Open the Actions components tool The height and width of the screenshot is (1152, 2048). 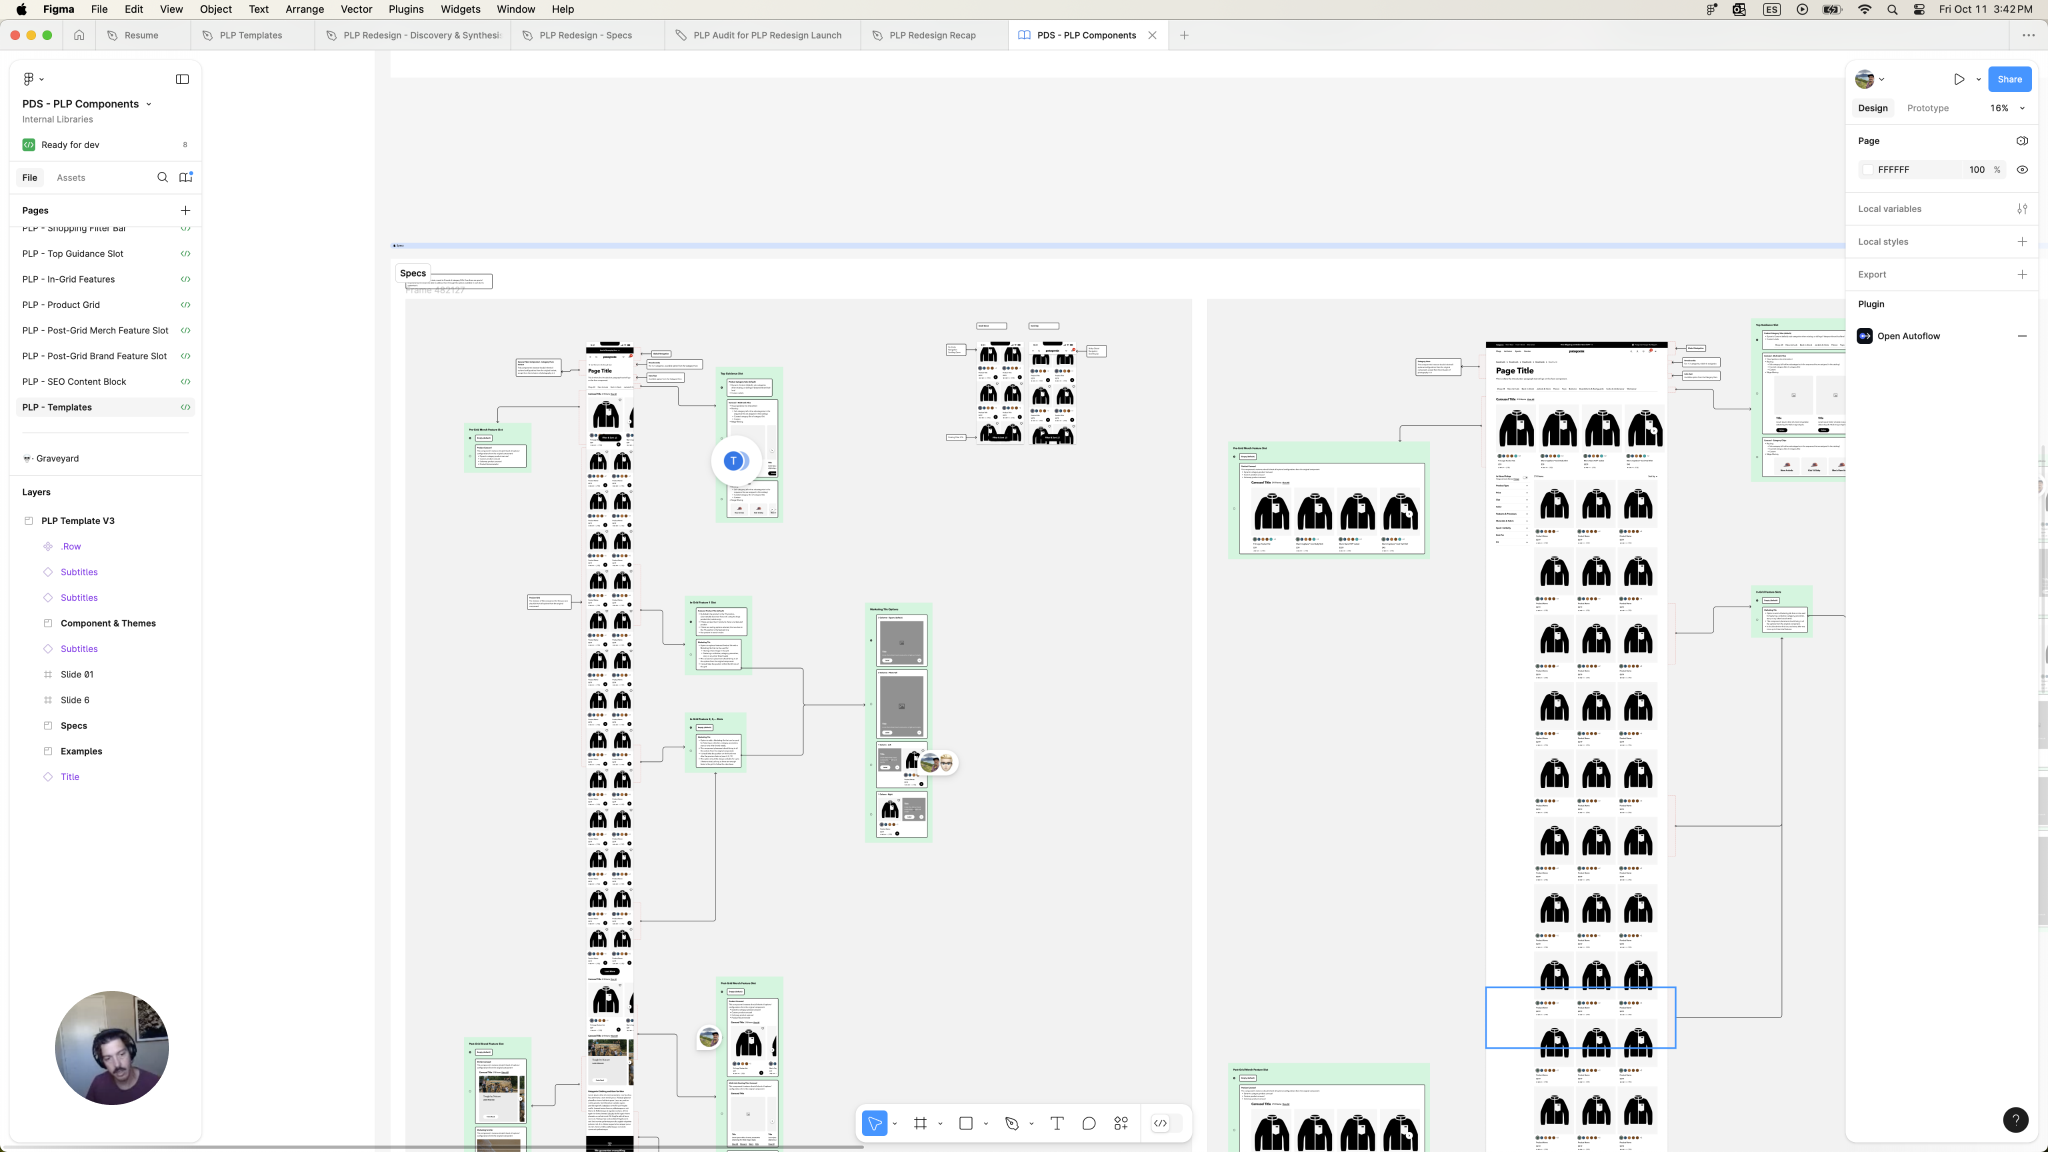1121,1123
